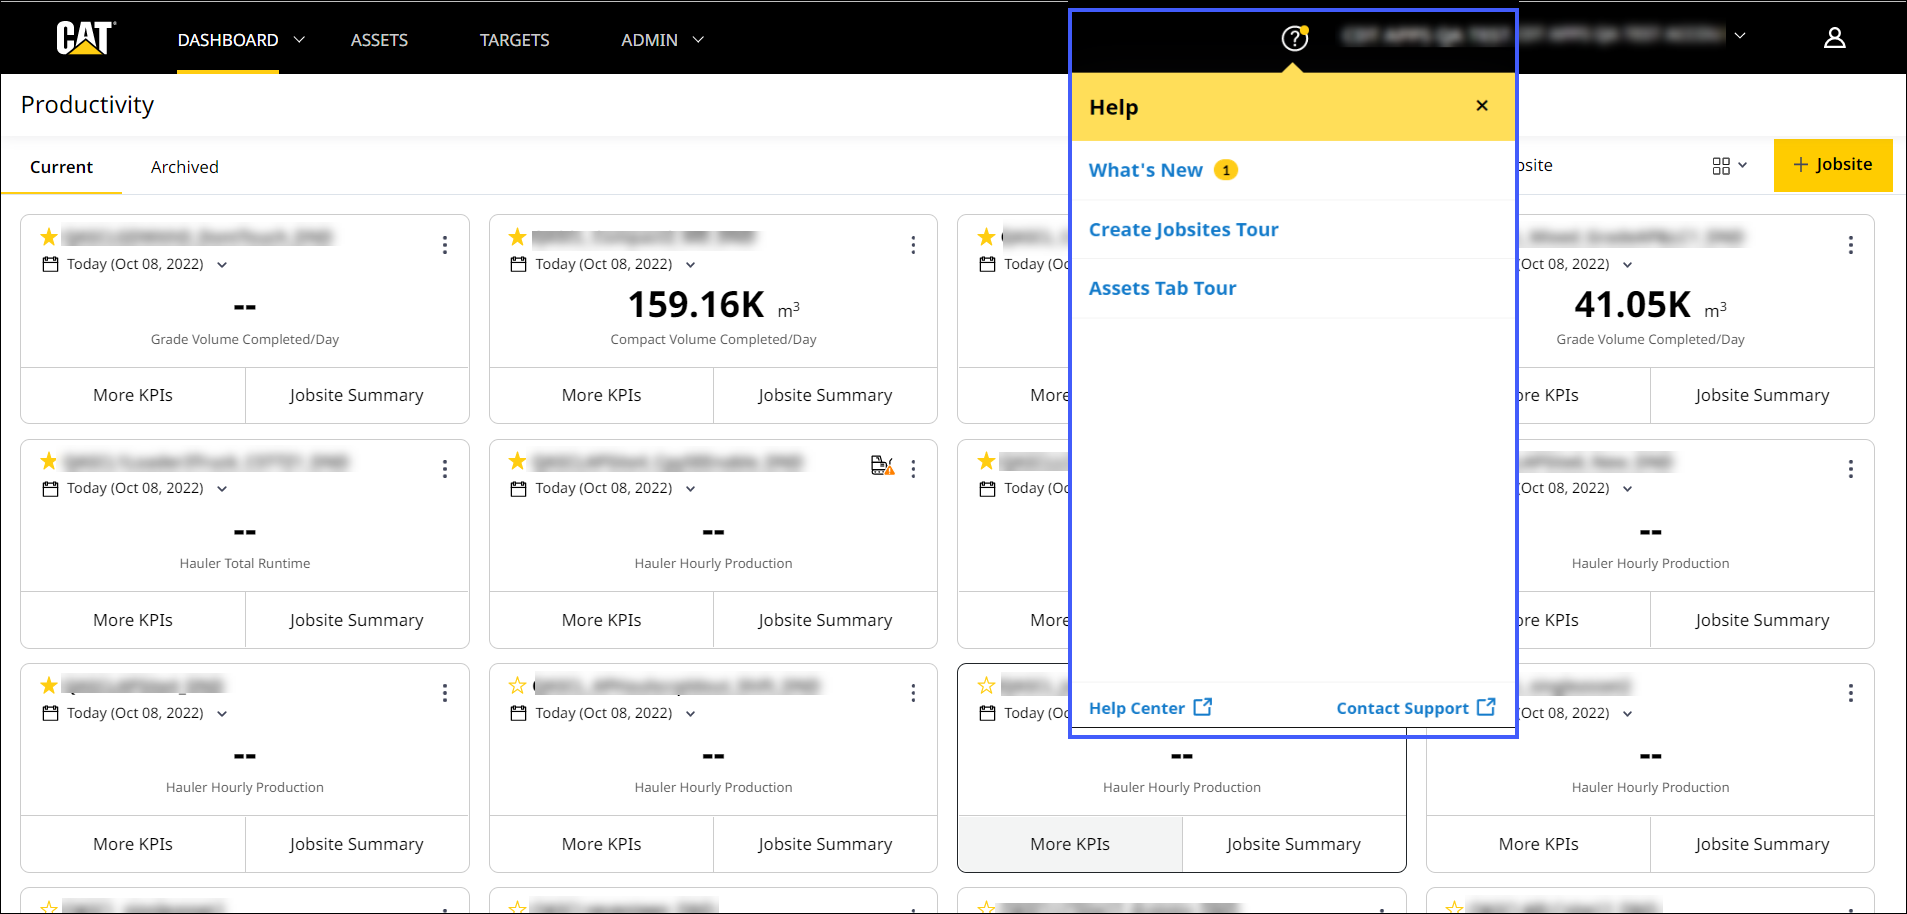Image resolution: width=1907 pixels, height=914 pixels.
Task: Click Compact Volume Completed/Day label
Action: coord(713,340)
